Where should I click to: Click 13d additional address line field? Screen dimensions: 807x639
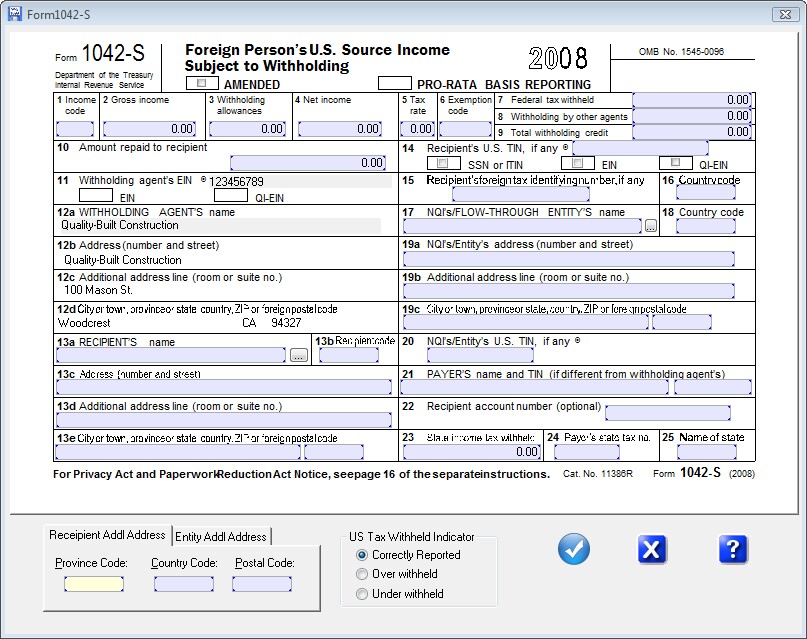point(224,420)
